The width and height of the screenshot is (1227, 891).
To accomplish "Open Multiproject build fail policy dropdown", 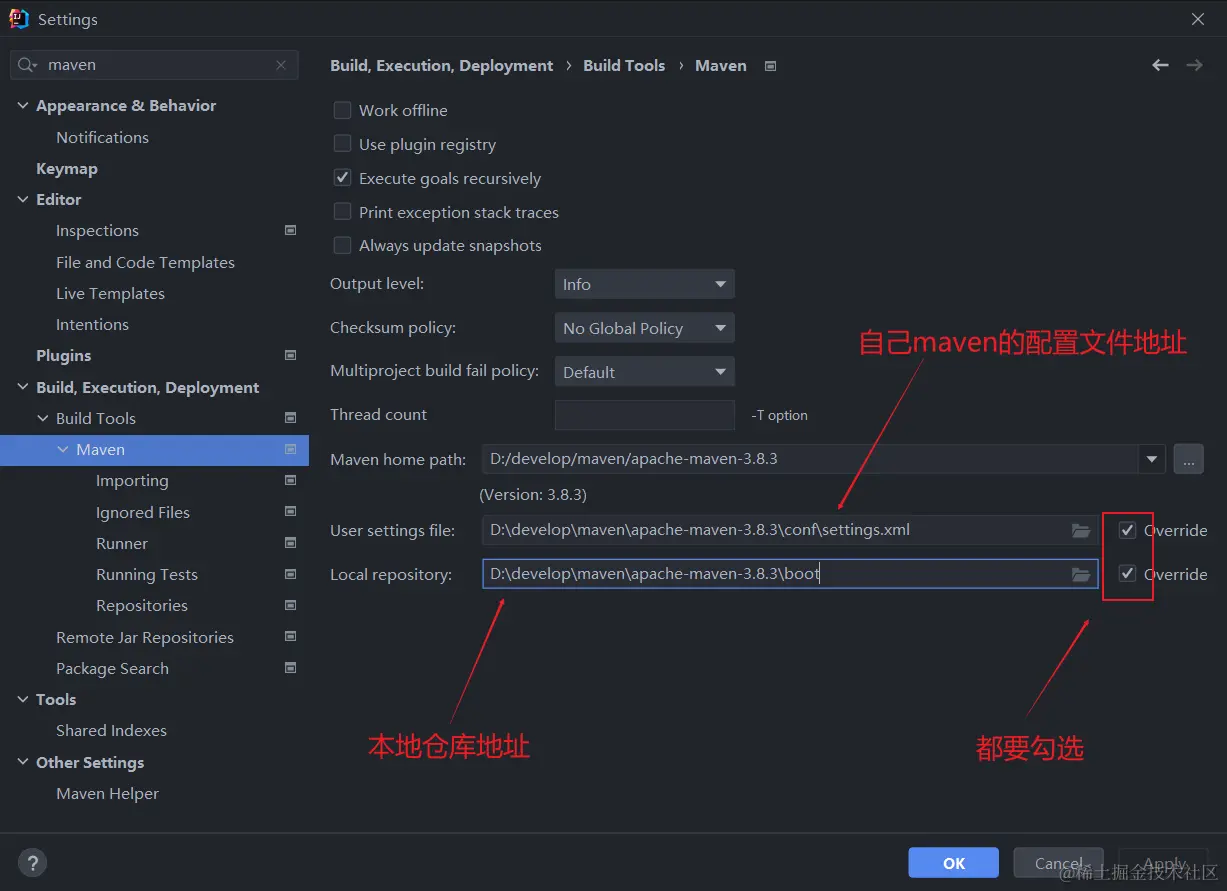I will (x=645, y=373).
